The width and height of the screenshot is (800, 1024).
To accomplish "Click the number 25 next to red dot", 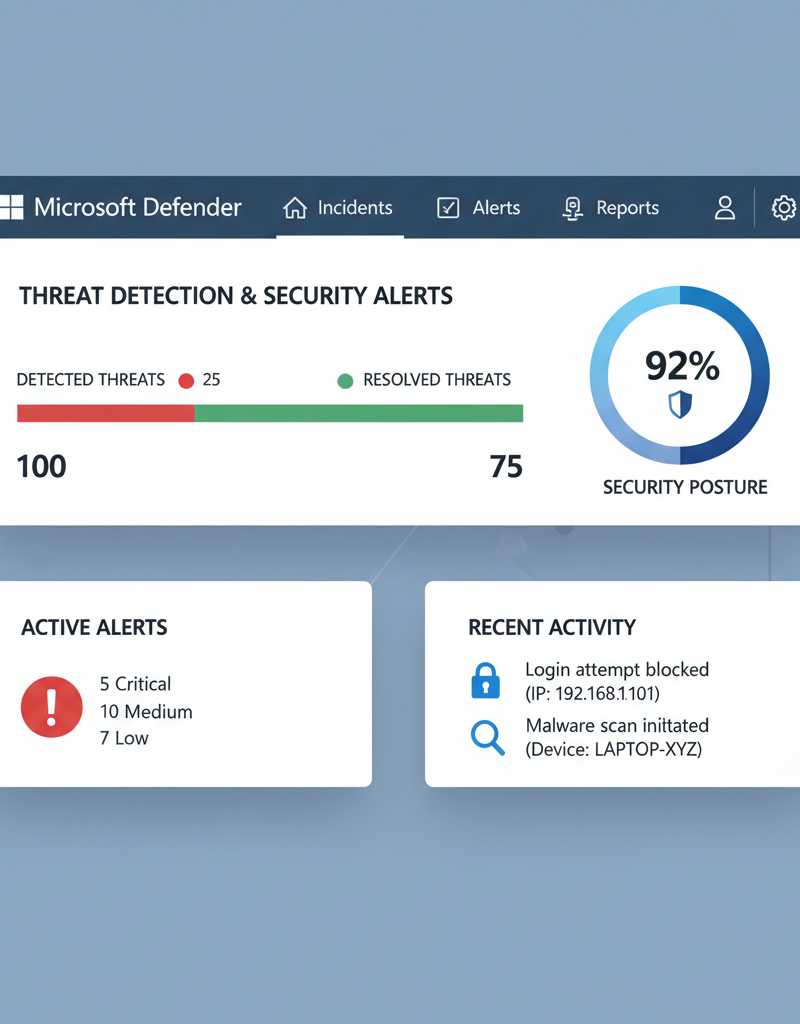I will pyautogui.click(x=211, y=380).
